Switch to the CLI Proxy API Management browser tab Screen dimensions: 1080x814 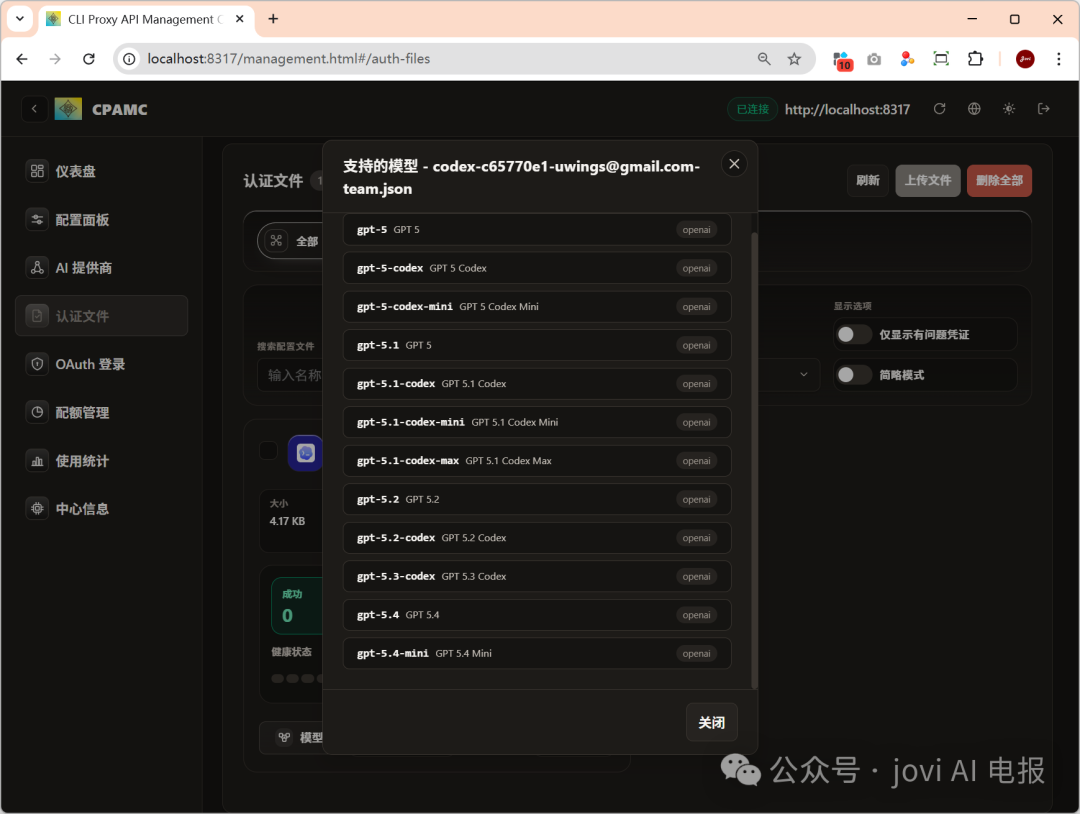pos(140,19)
